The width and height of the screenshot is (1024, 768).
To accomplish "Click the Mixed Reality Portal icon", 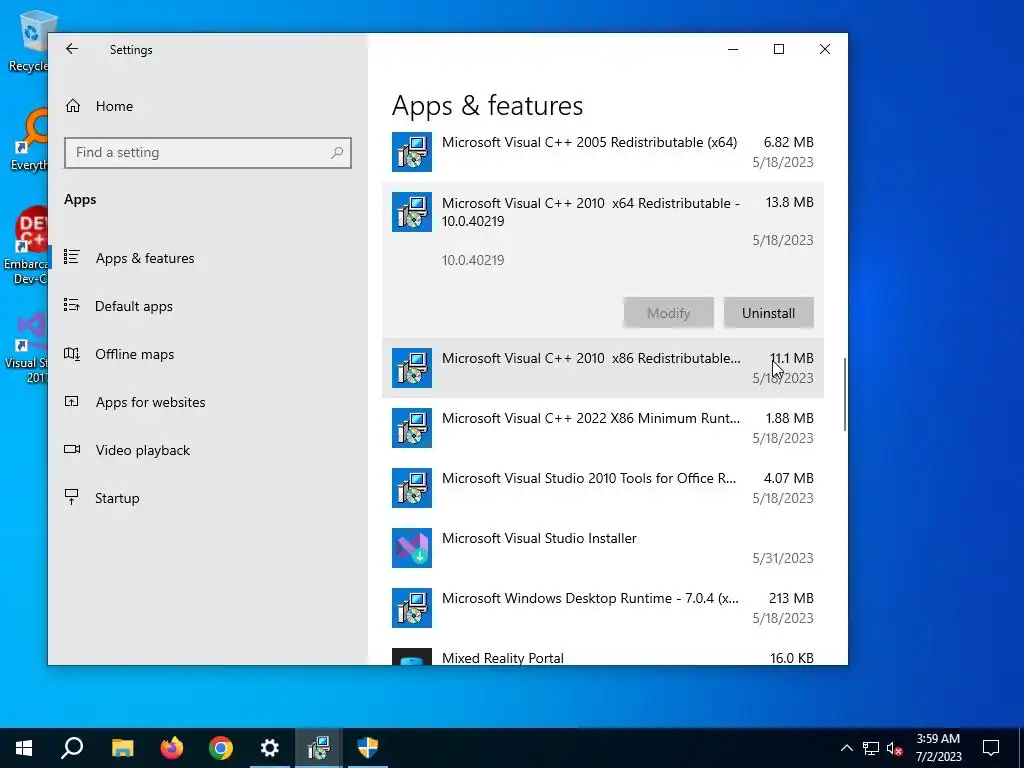I will click(x=411, y=656).
